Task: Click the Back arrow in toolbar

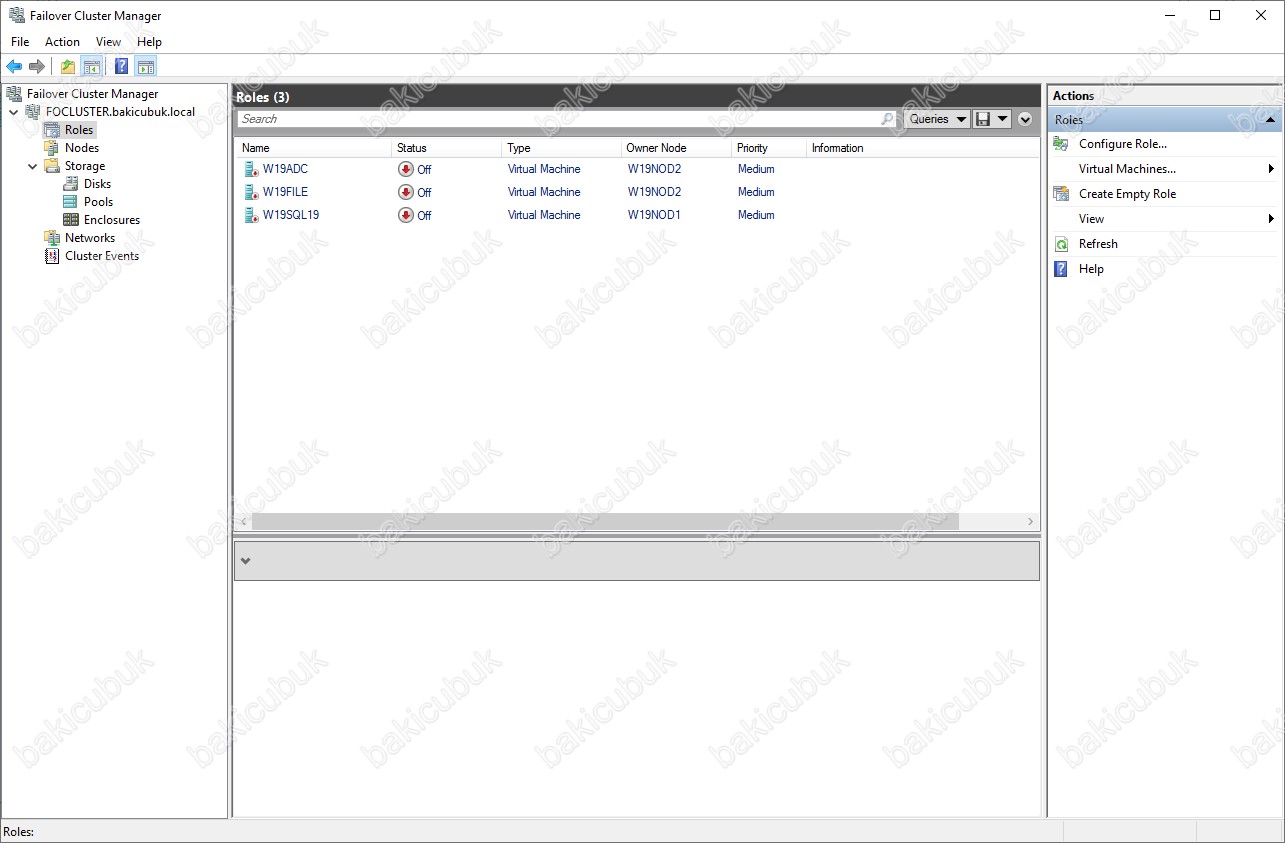Action: point(14,67)
